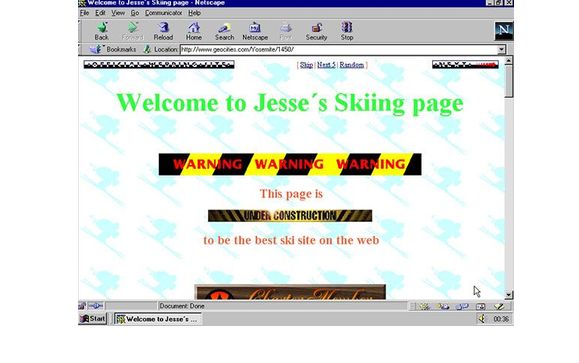579x363 pixels.
Task: Open Newsgroups from the component bar
Action: (x=462, y=306)
